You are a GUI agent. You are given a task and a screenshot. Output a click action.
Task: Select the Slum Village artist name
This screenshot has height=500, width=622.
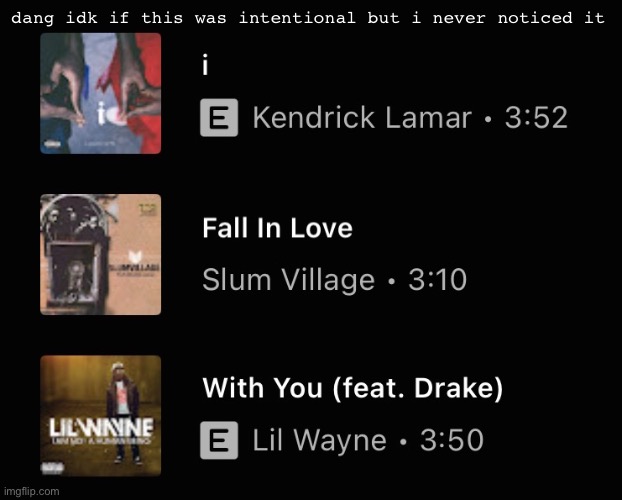[288, 280]
